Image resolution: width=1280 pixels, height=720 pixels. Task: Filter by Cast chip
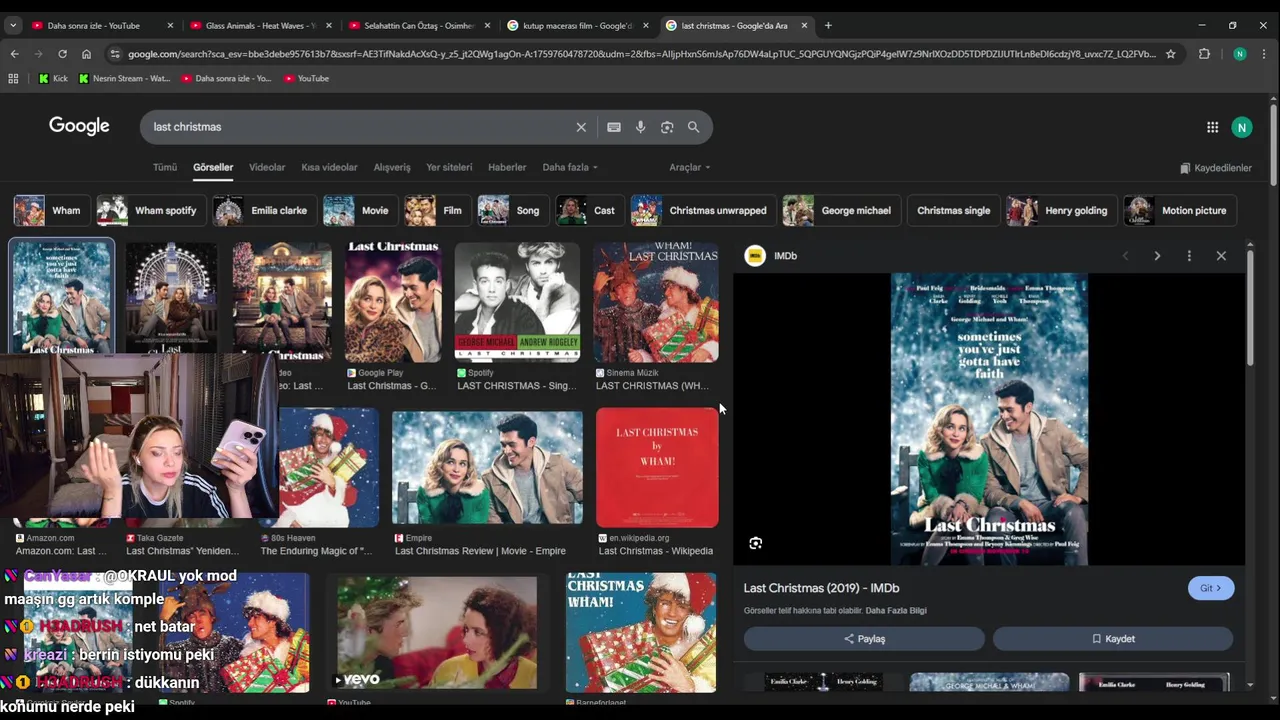[588, 211]
